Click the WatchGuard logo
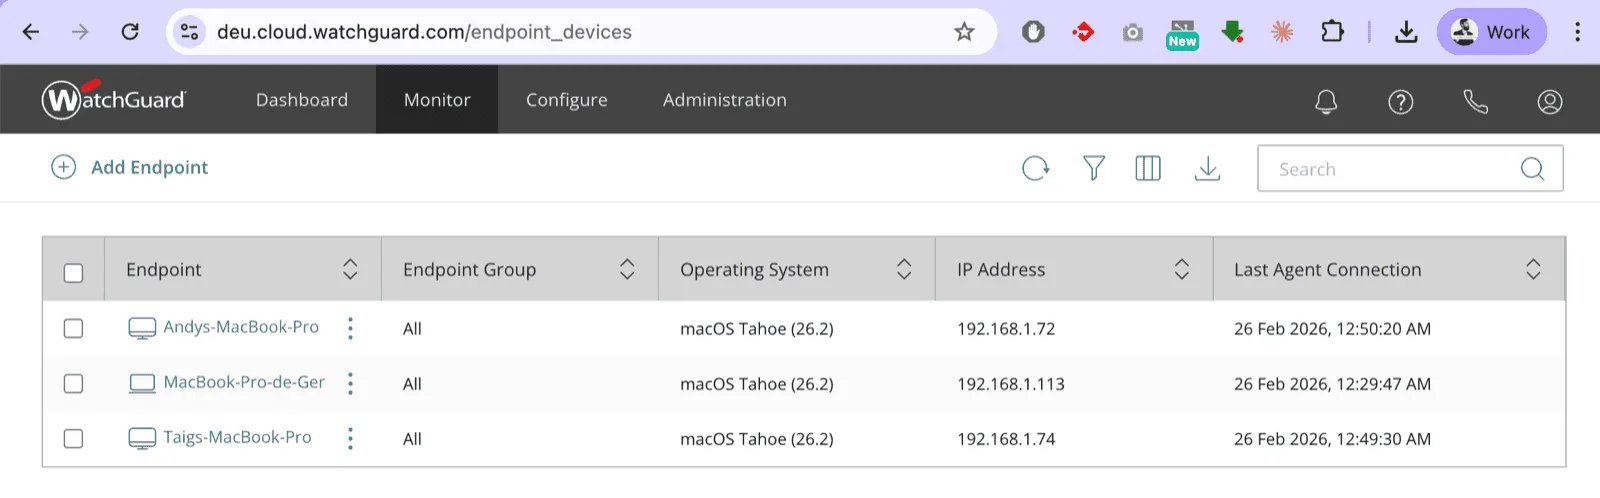The height and width of the screenshot is (498, 1600). pyautogui.click(x=114, y=99)
